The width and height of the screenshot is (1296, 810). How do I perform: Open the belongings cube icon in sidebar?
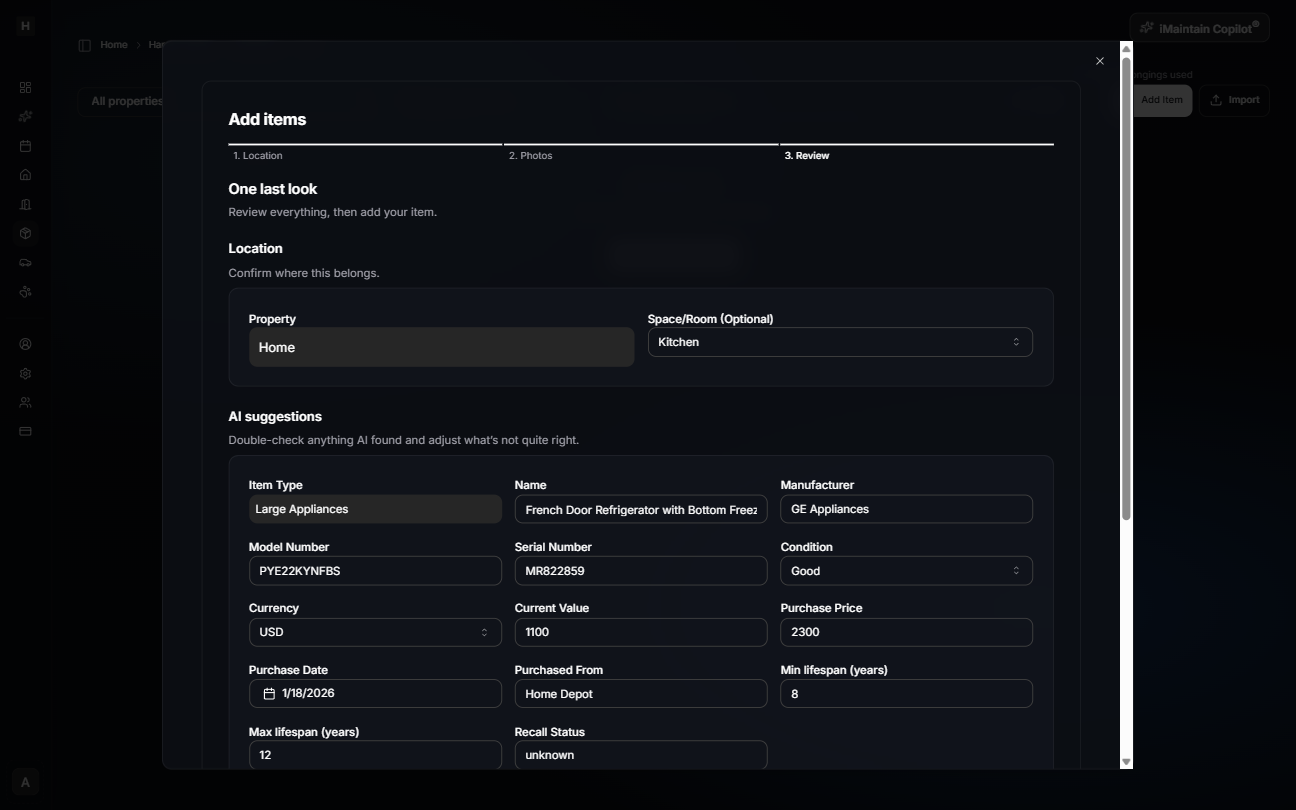(25, 232)
